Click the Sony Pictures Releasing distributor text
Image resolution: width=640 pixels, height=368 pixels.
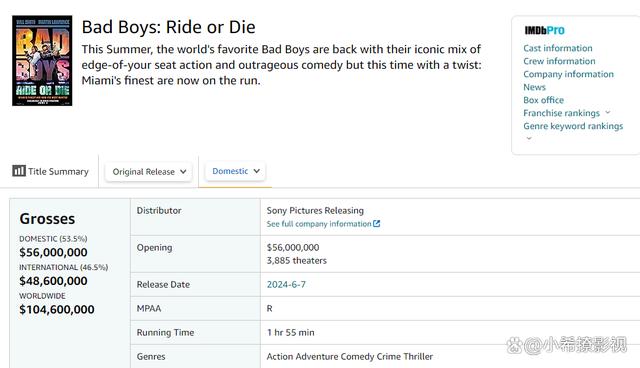click(315, 211)
